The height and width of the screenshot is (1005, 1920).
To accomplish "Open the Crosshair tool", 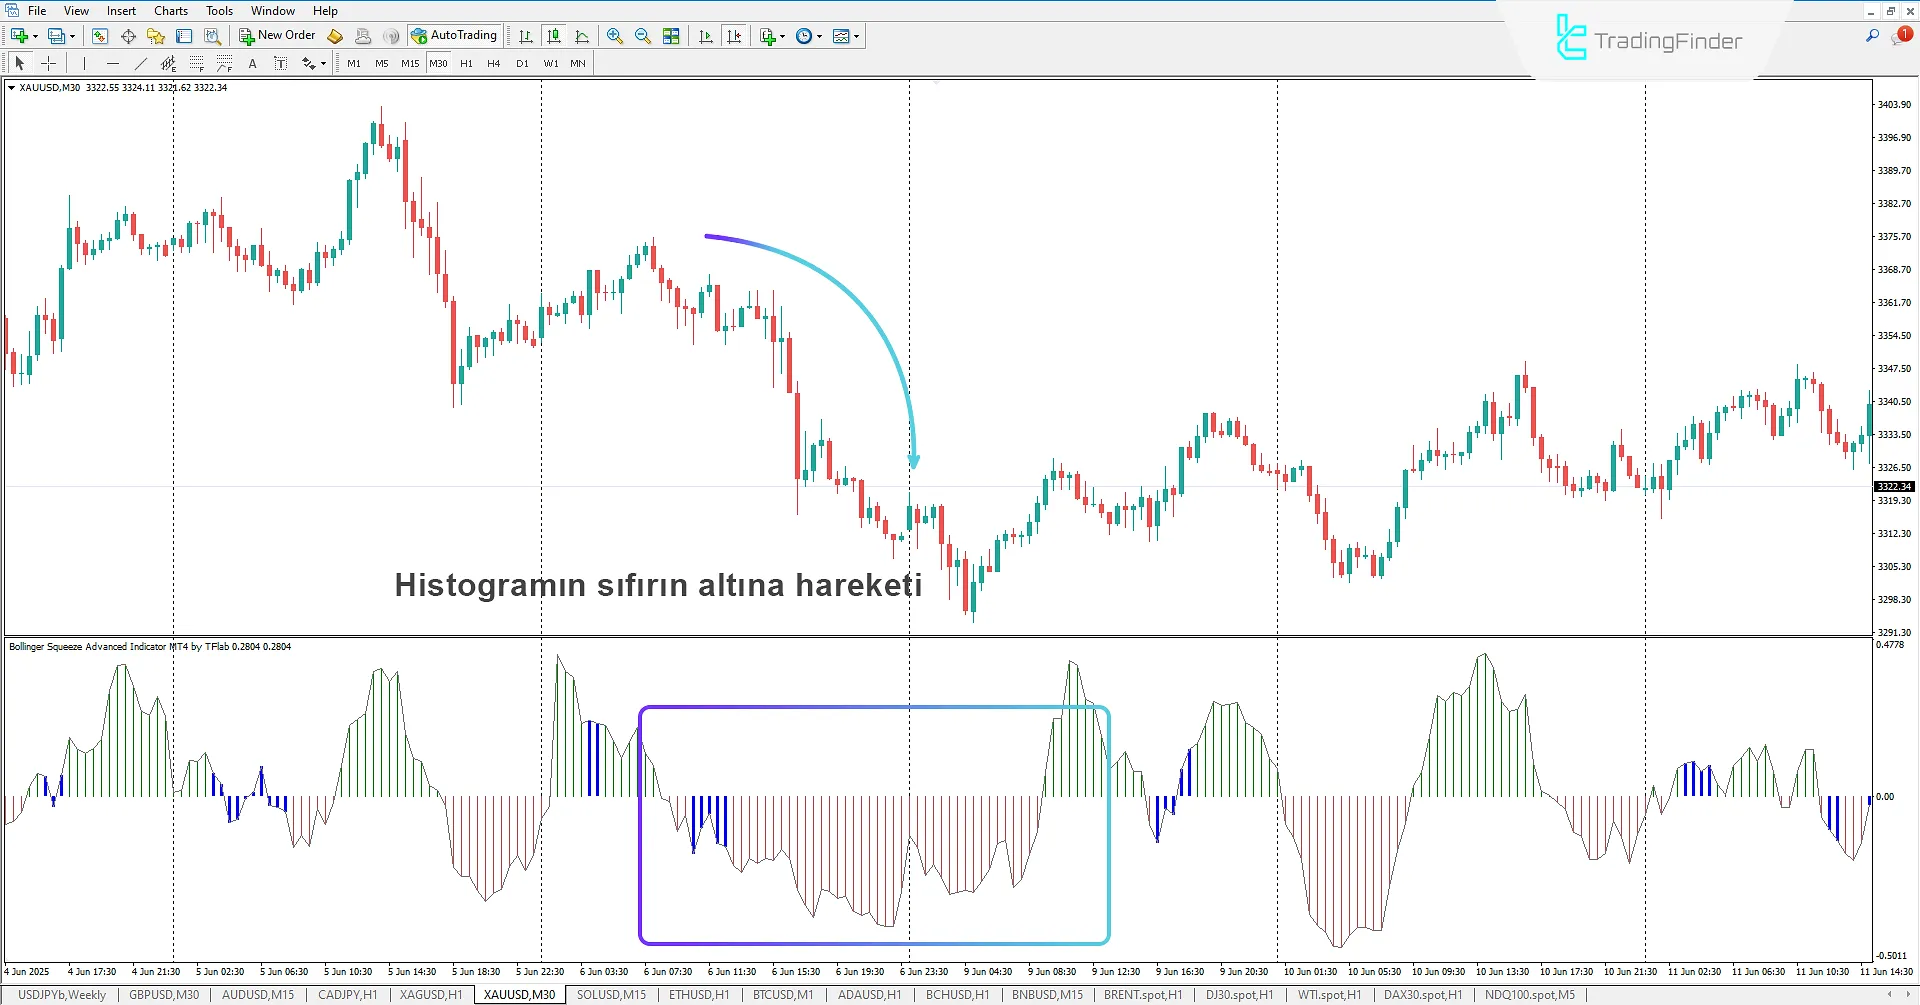I will pos(48,63).
